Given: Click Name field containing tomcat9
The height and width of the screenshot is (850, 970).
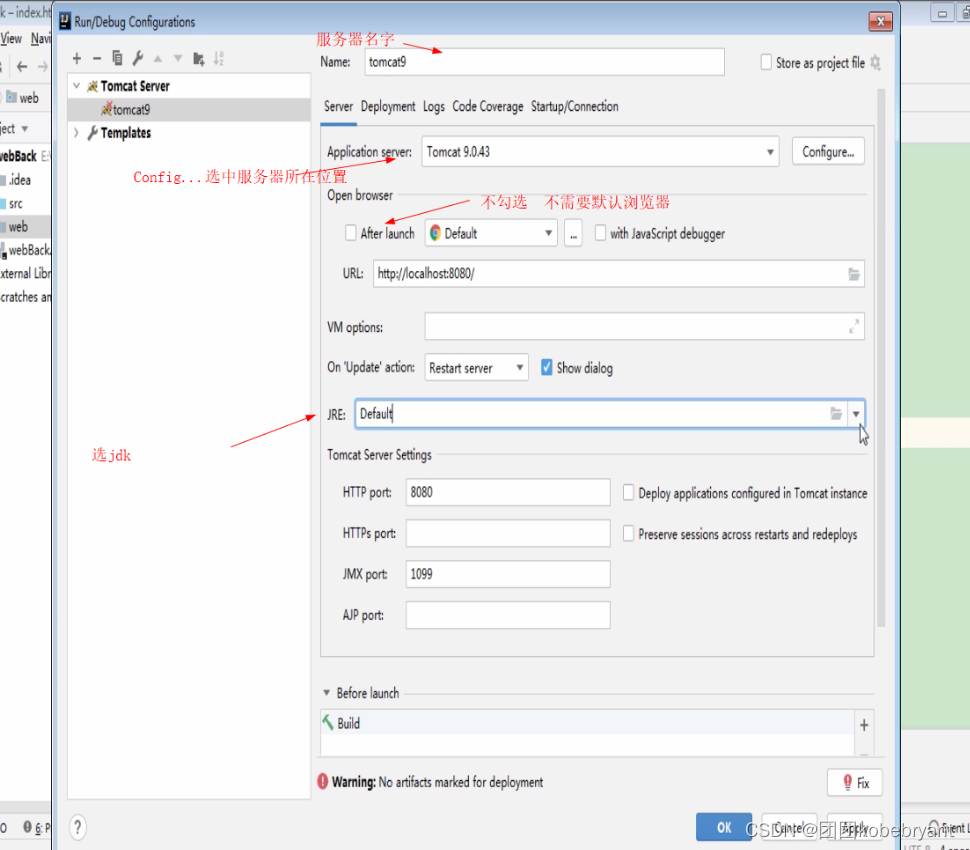Looking at the screenshot, I should tap(544, 62).
